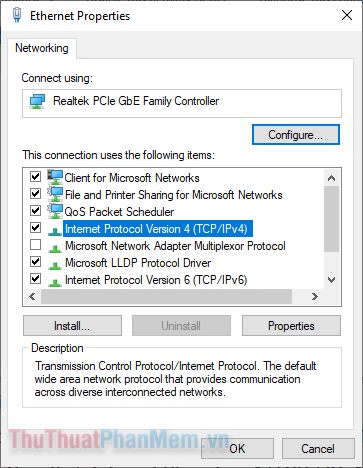This screenshot has height=468, width=363.
Task: Click the list's scroll down arrow
Action: (x=331, y=280)
